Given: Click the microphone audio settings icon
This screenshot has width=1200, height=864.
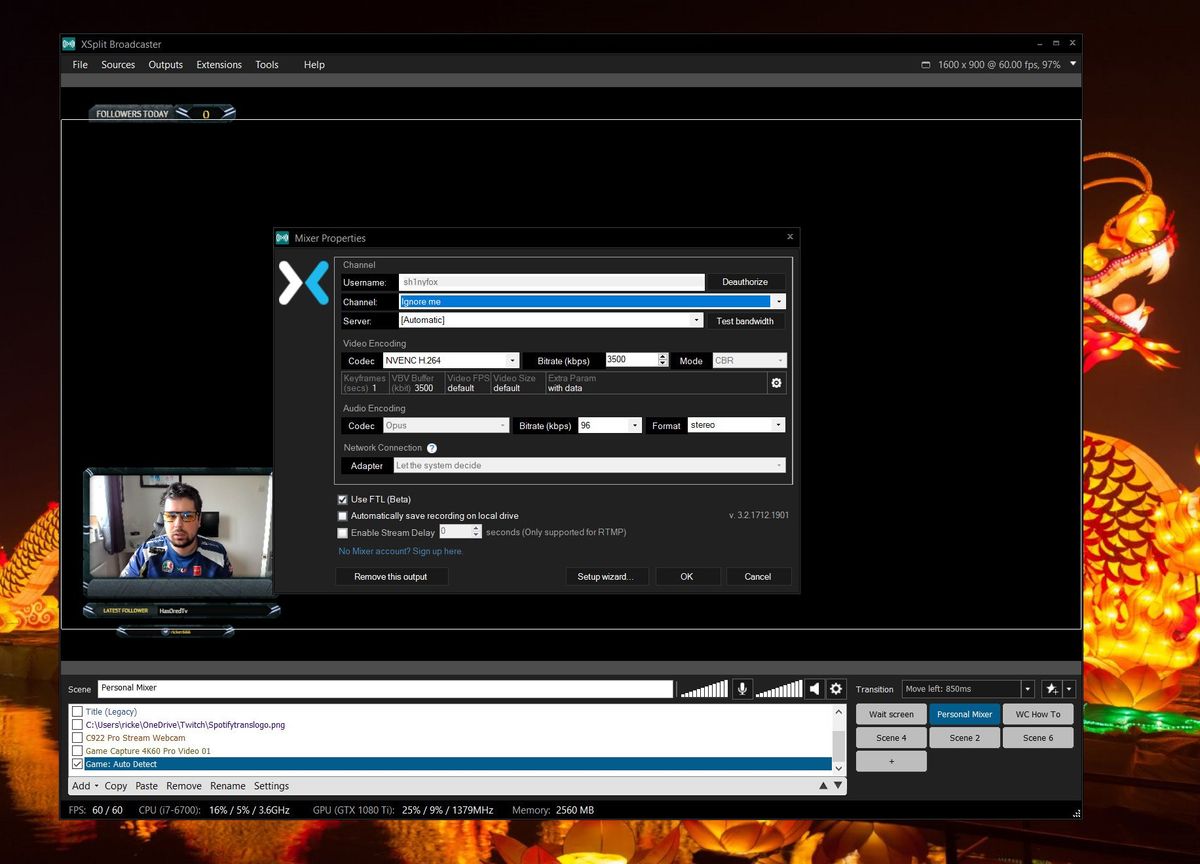Looking at the screenshot, I should click(x=741, y=688).
